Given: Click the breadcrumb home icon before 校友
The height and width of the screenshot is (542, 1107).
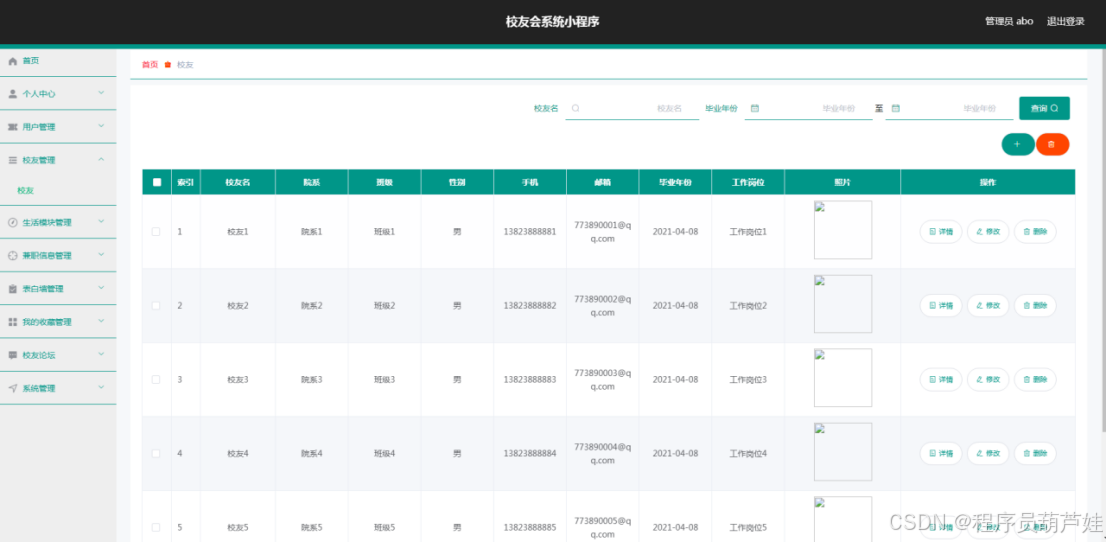Looking at the screenshot, I should click(x=168, y=65).
